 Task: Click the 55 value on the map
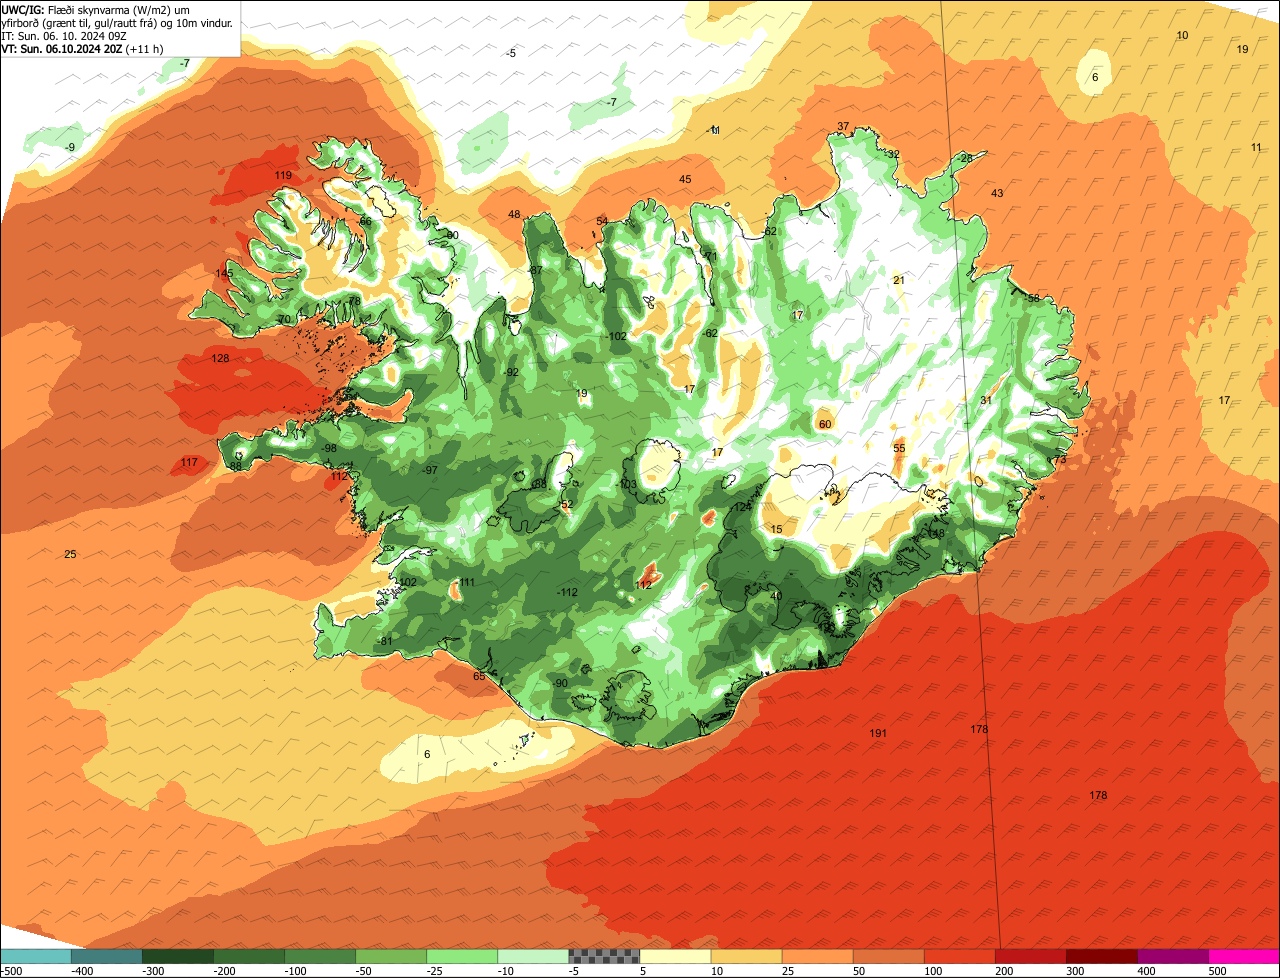coord(899,448)
